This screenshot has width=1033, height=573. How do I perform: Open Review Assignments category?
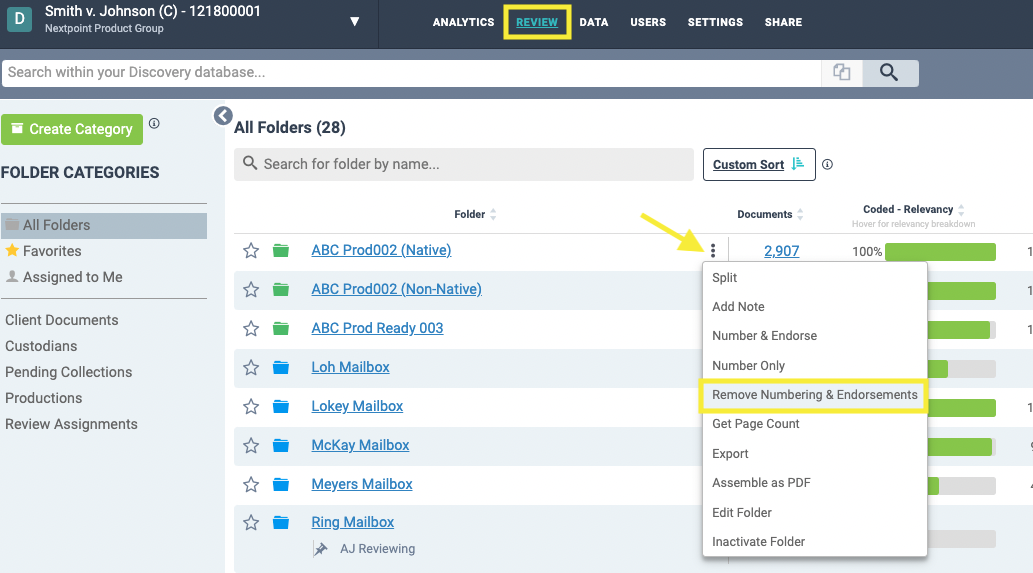(x=71, y=424)
